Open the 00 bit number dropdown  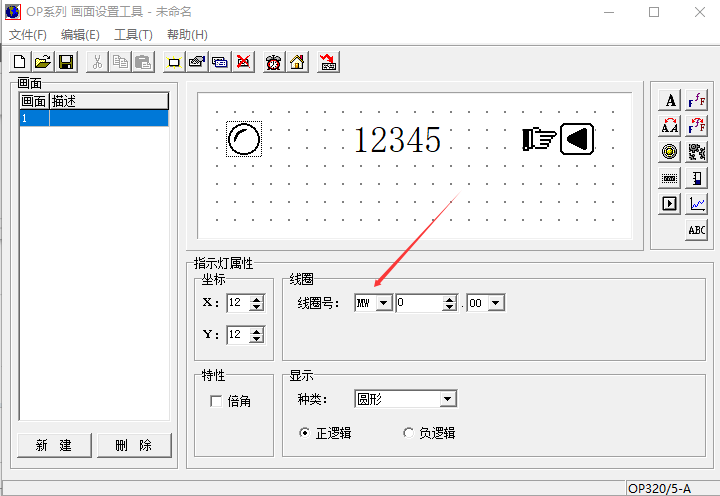(x=496, y=303)
